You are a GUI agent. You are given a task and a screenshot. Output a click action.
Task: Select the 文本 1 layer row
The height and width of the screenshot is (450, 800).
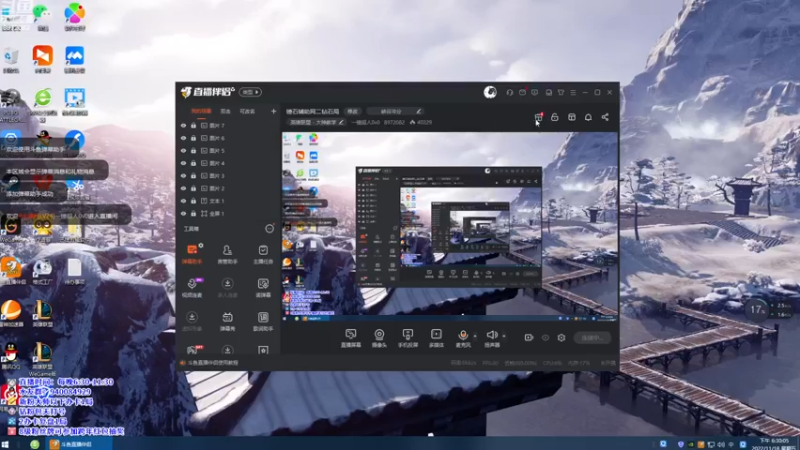point(228,201)
